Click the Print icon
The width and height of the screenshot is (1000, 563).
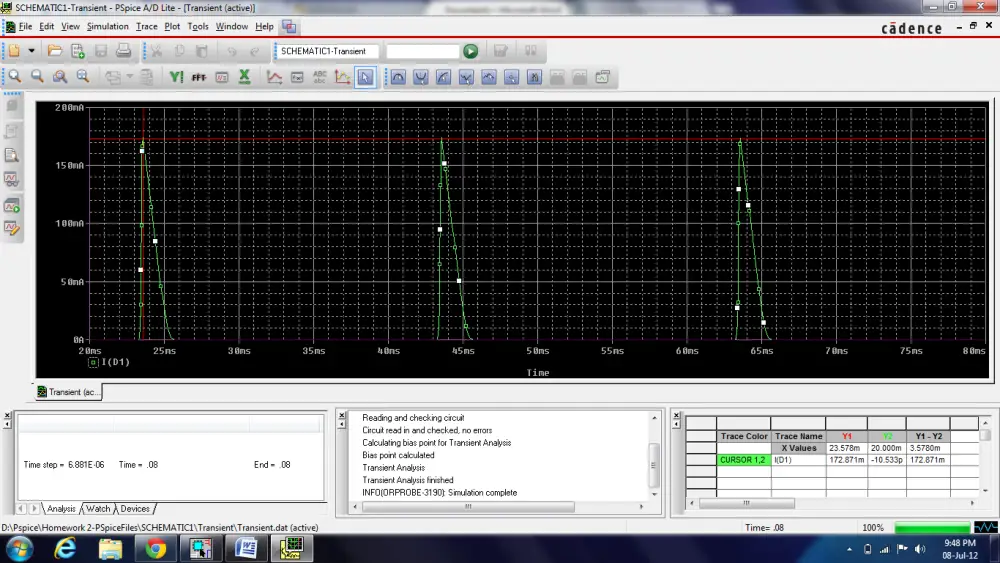pos(124,50)
